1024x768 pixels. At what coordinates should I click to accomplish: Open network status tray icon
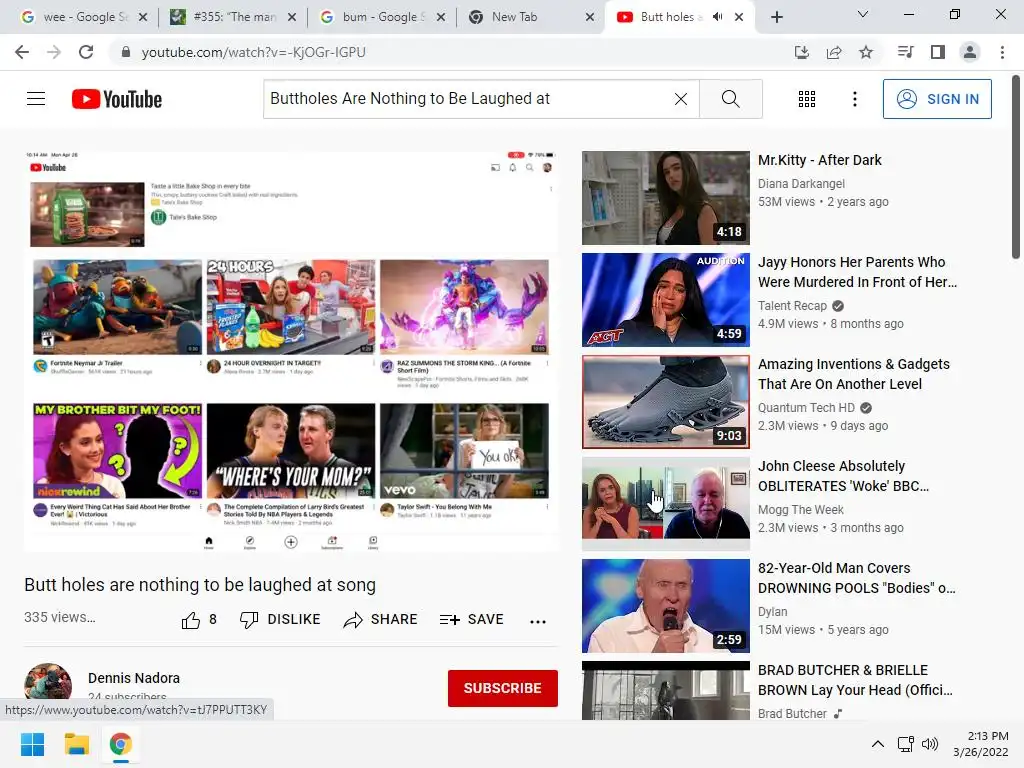tap(905, 744)
